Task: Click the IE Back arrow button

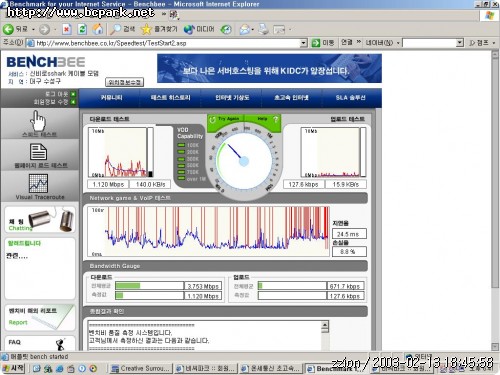Action: [x=8, y=29]
